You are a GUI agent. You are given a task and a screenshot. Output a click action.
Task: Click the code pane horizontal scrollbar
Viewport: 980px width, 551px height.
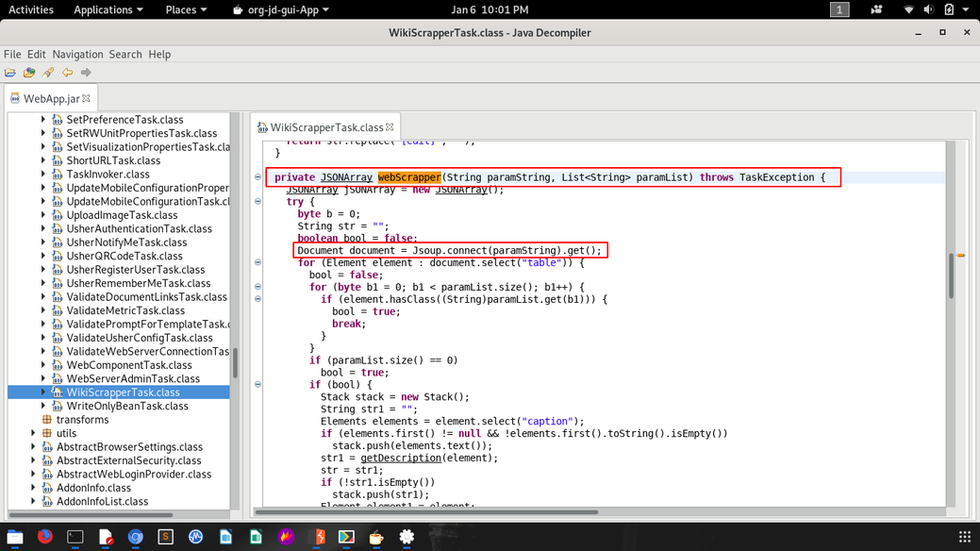426,512
